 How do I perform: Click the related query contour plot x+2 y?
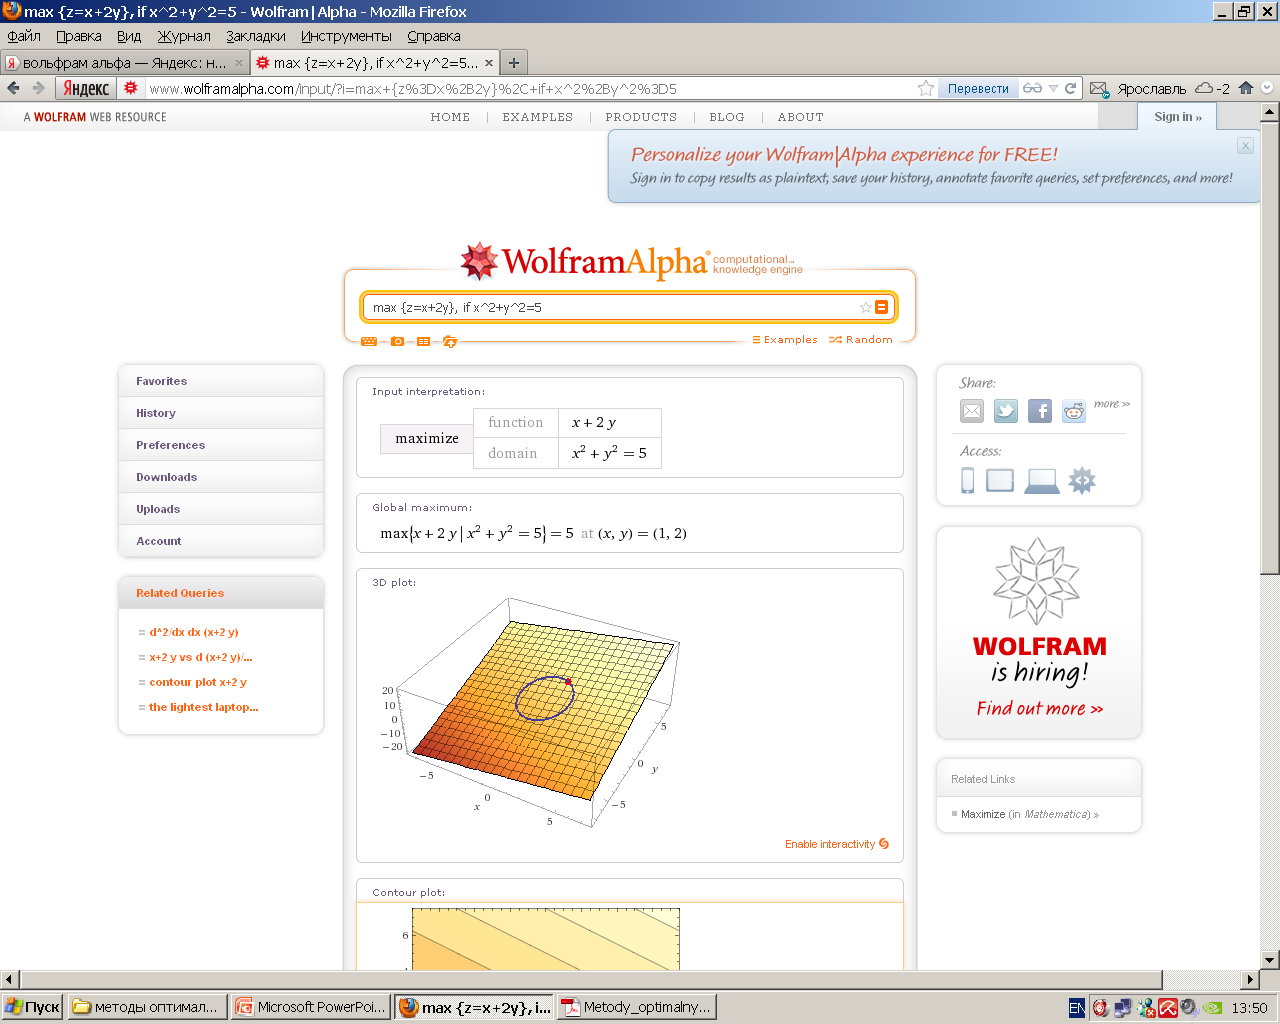198,682
